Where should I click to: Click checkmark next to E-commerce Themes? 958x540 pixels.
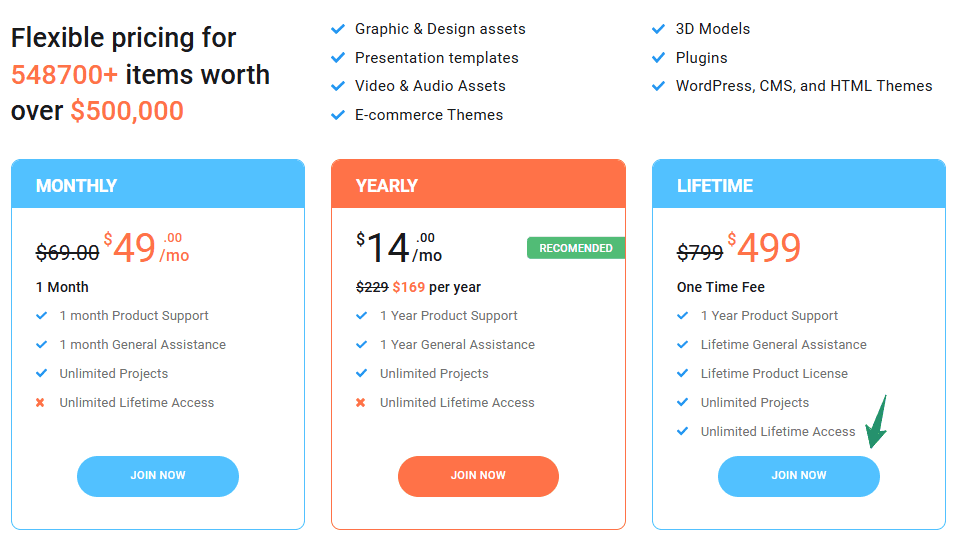[x=338, y=115]
